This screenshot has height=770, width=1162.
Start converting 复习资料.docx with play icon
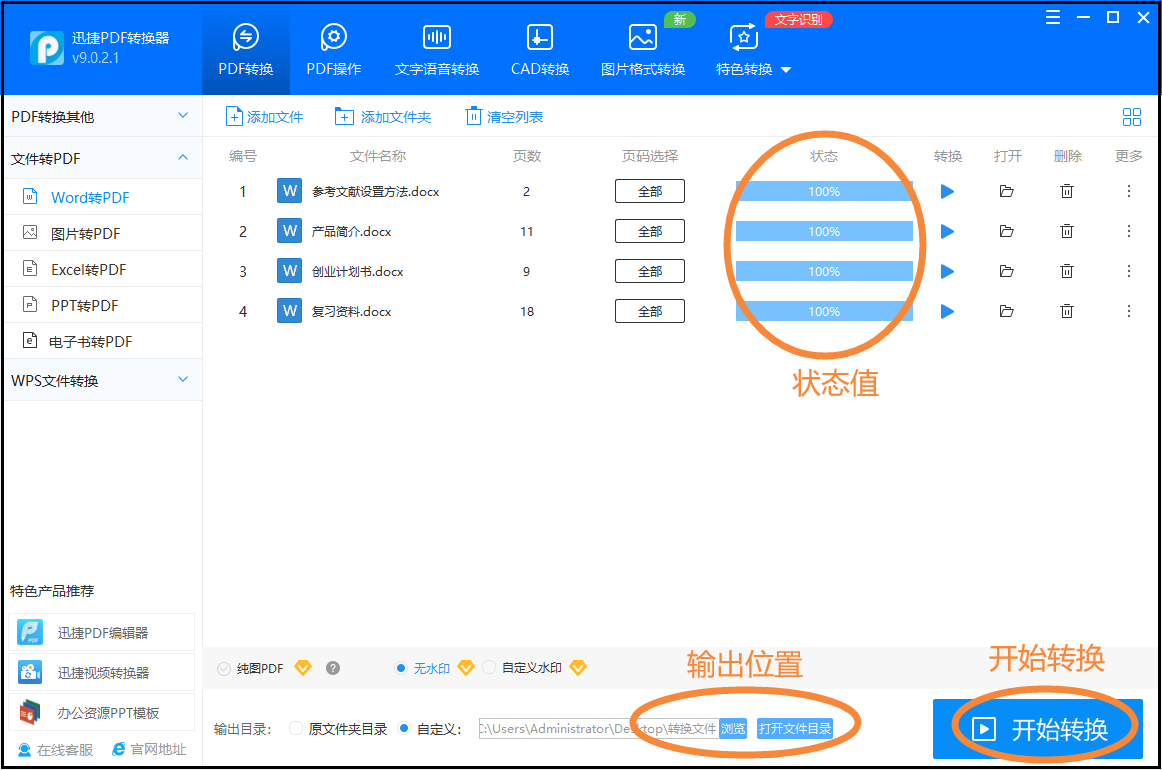tap(947, 311)
